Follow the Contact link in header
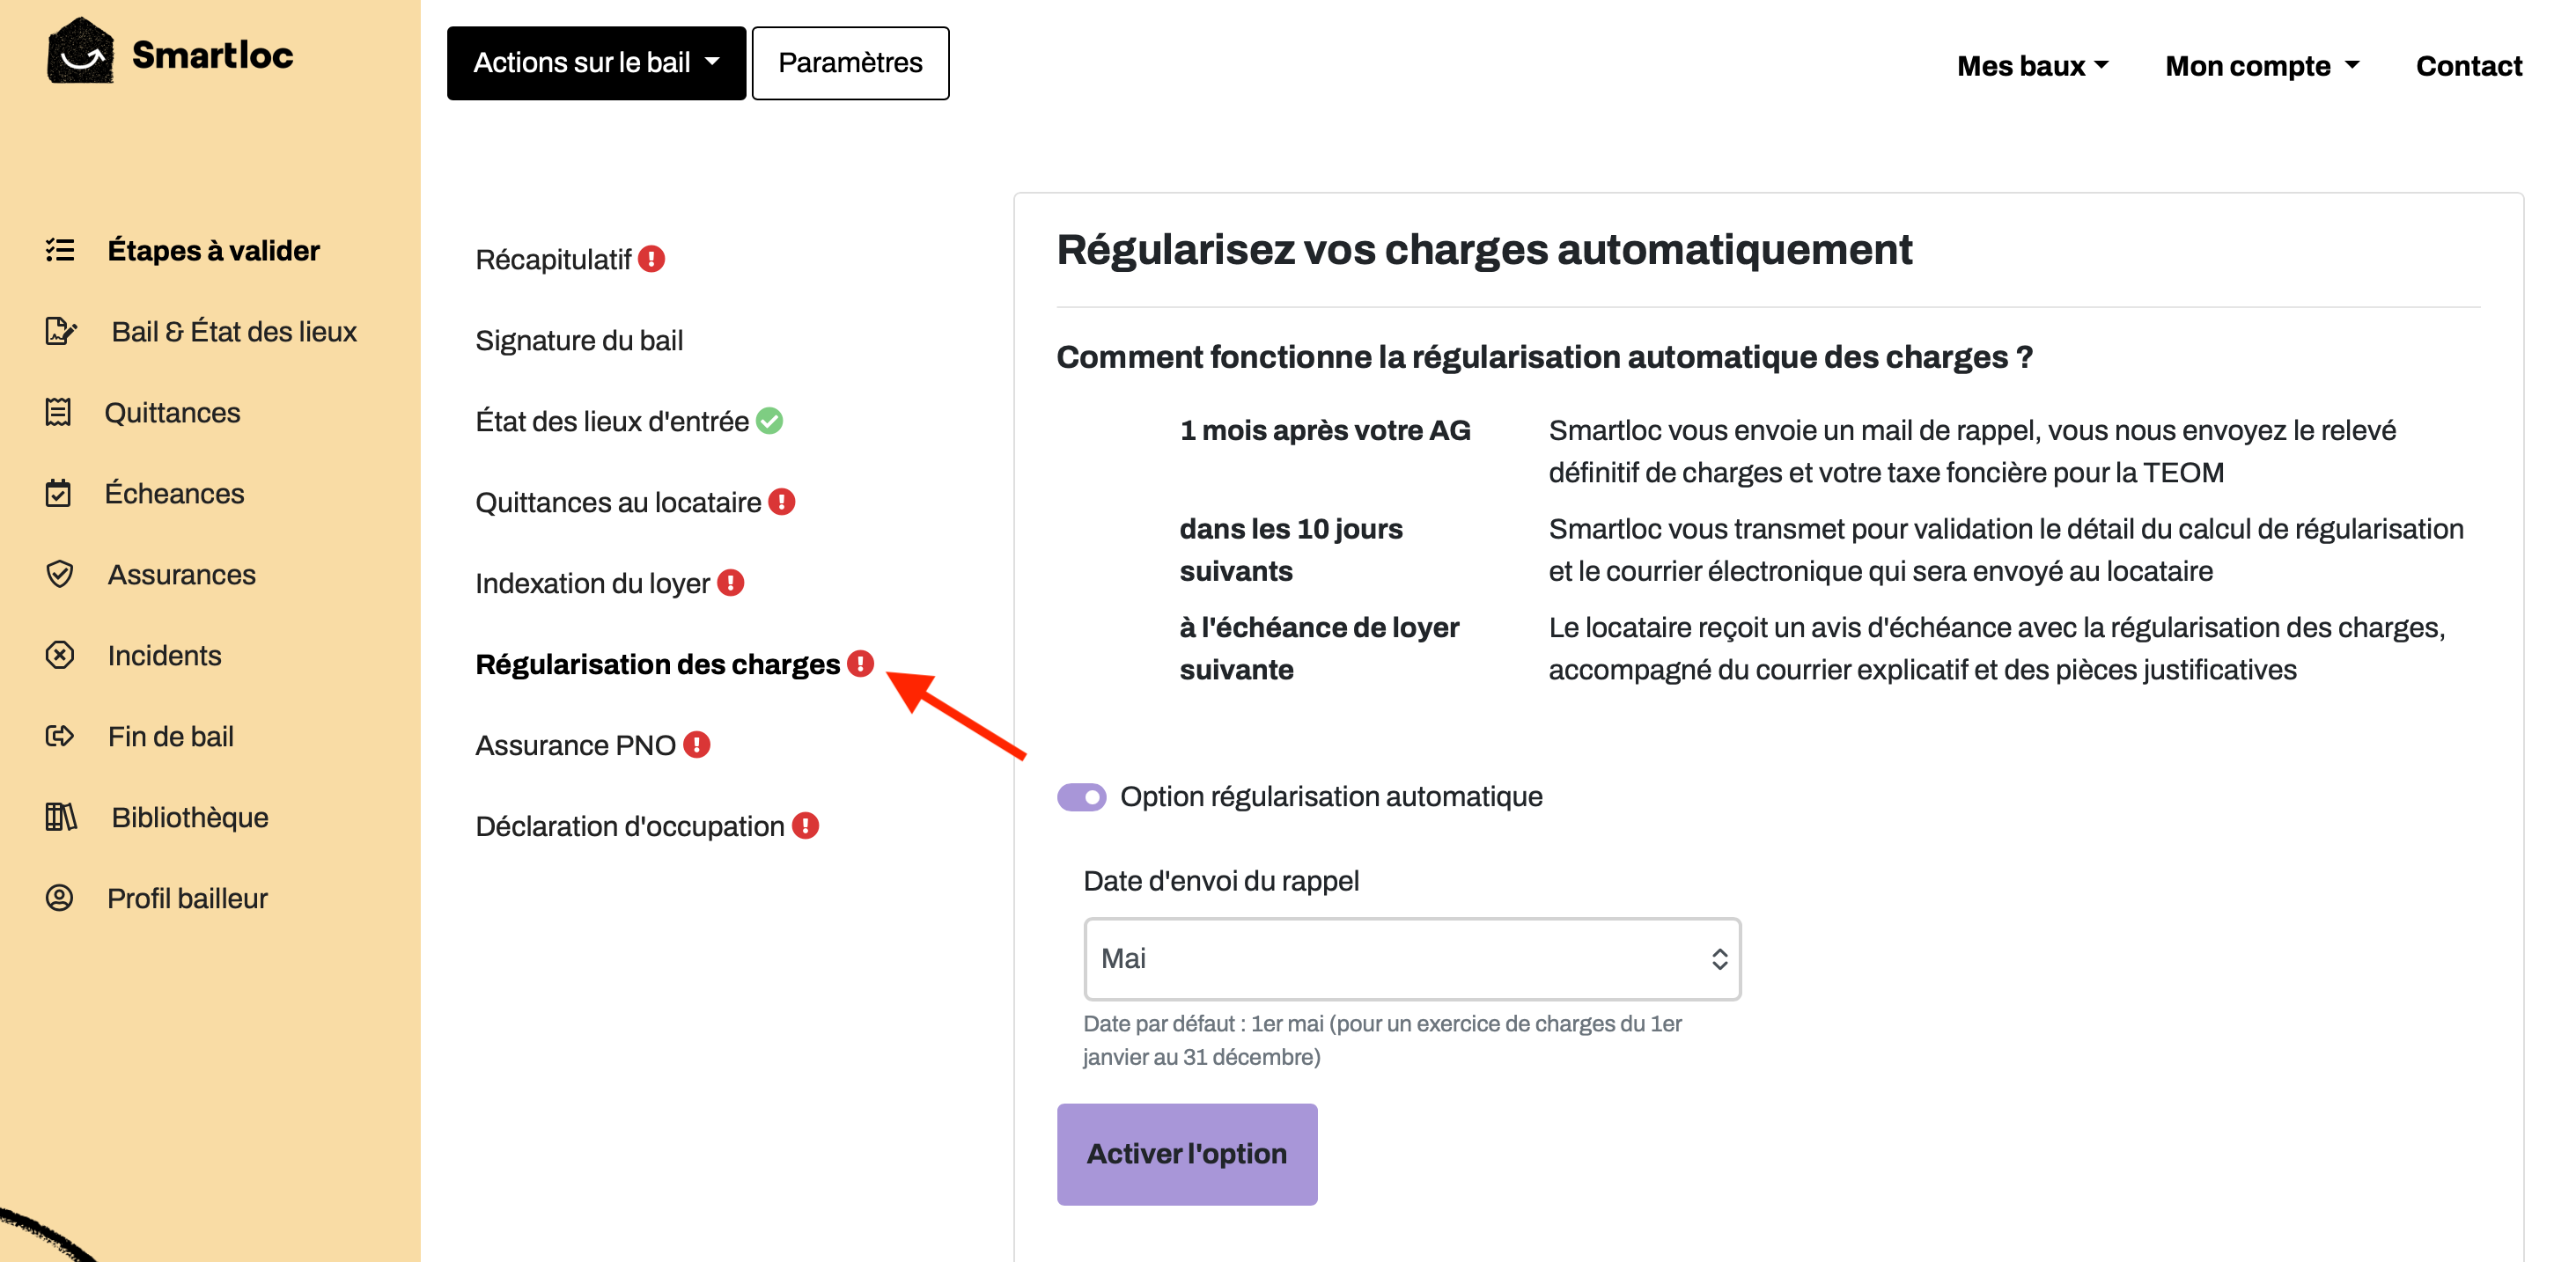 point(2468,66)
